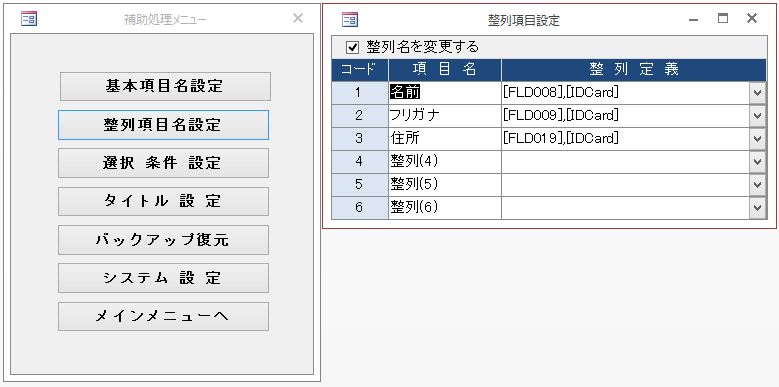
Task: Click the [FLD019],[IDCard] definition field
Action: pos(625,139)
